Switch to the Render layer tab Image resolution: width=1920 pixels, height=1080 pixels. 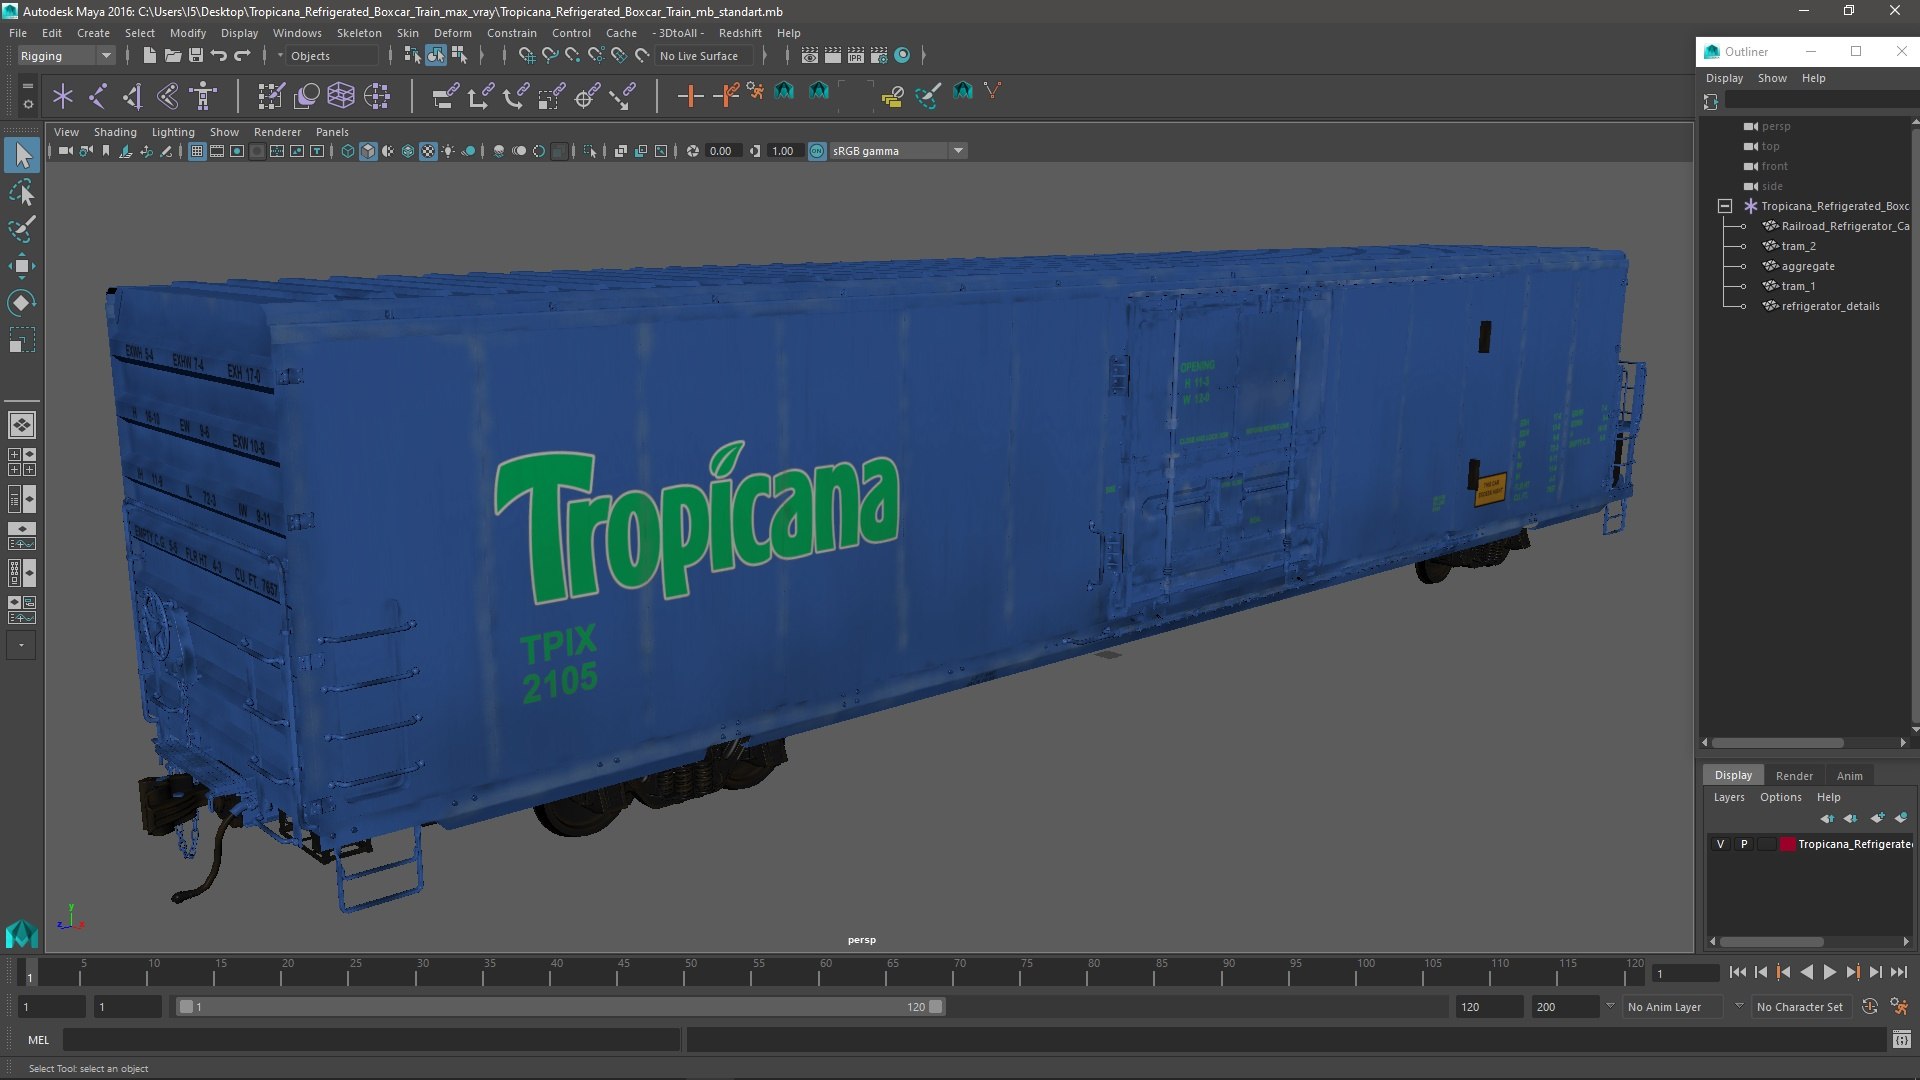[x=1794, y=776]
